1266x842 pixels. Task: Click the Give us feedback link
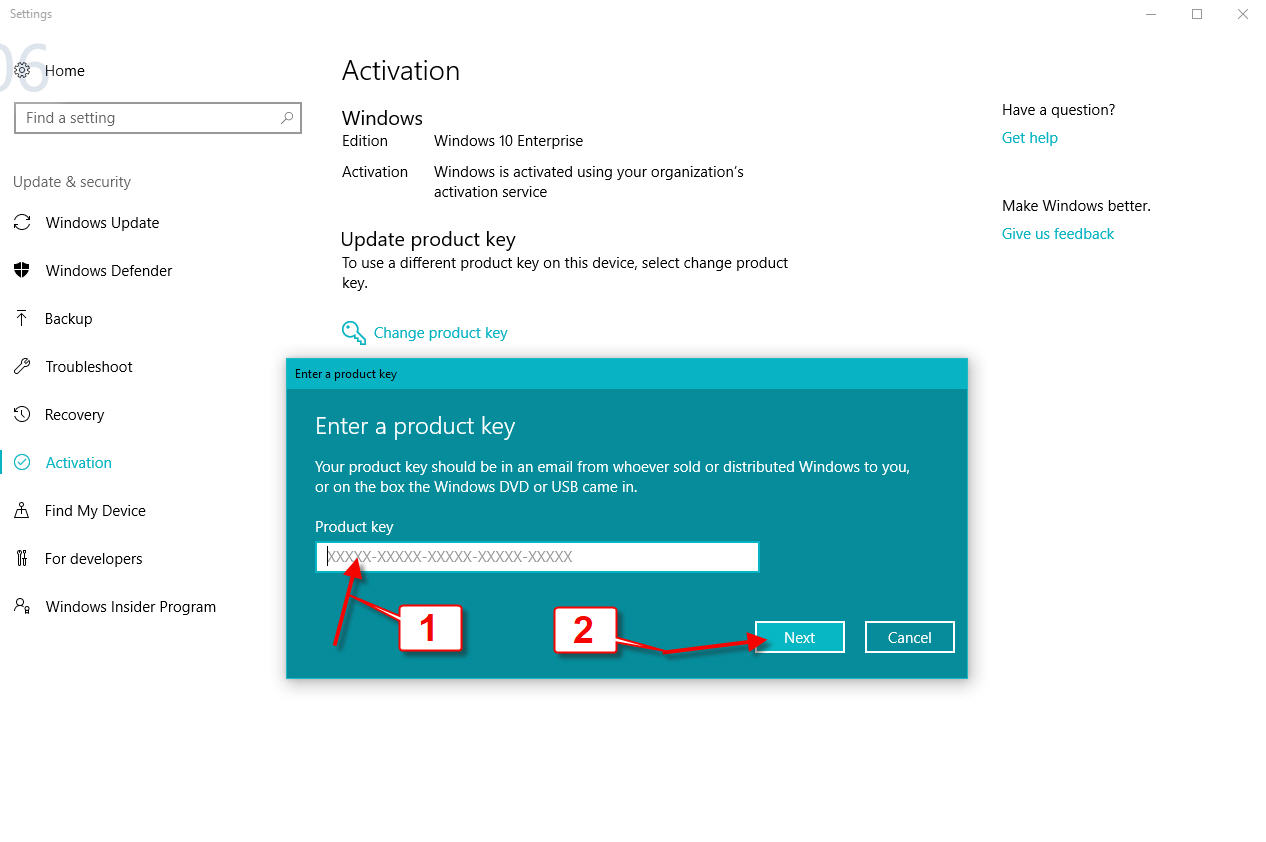[1057, 234]
